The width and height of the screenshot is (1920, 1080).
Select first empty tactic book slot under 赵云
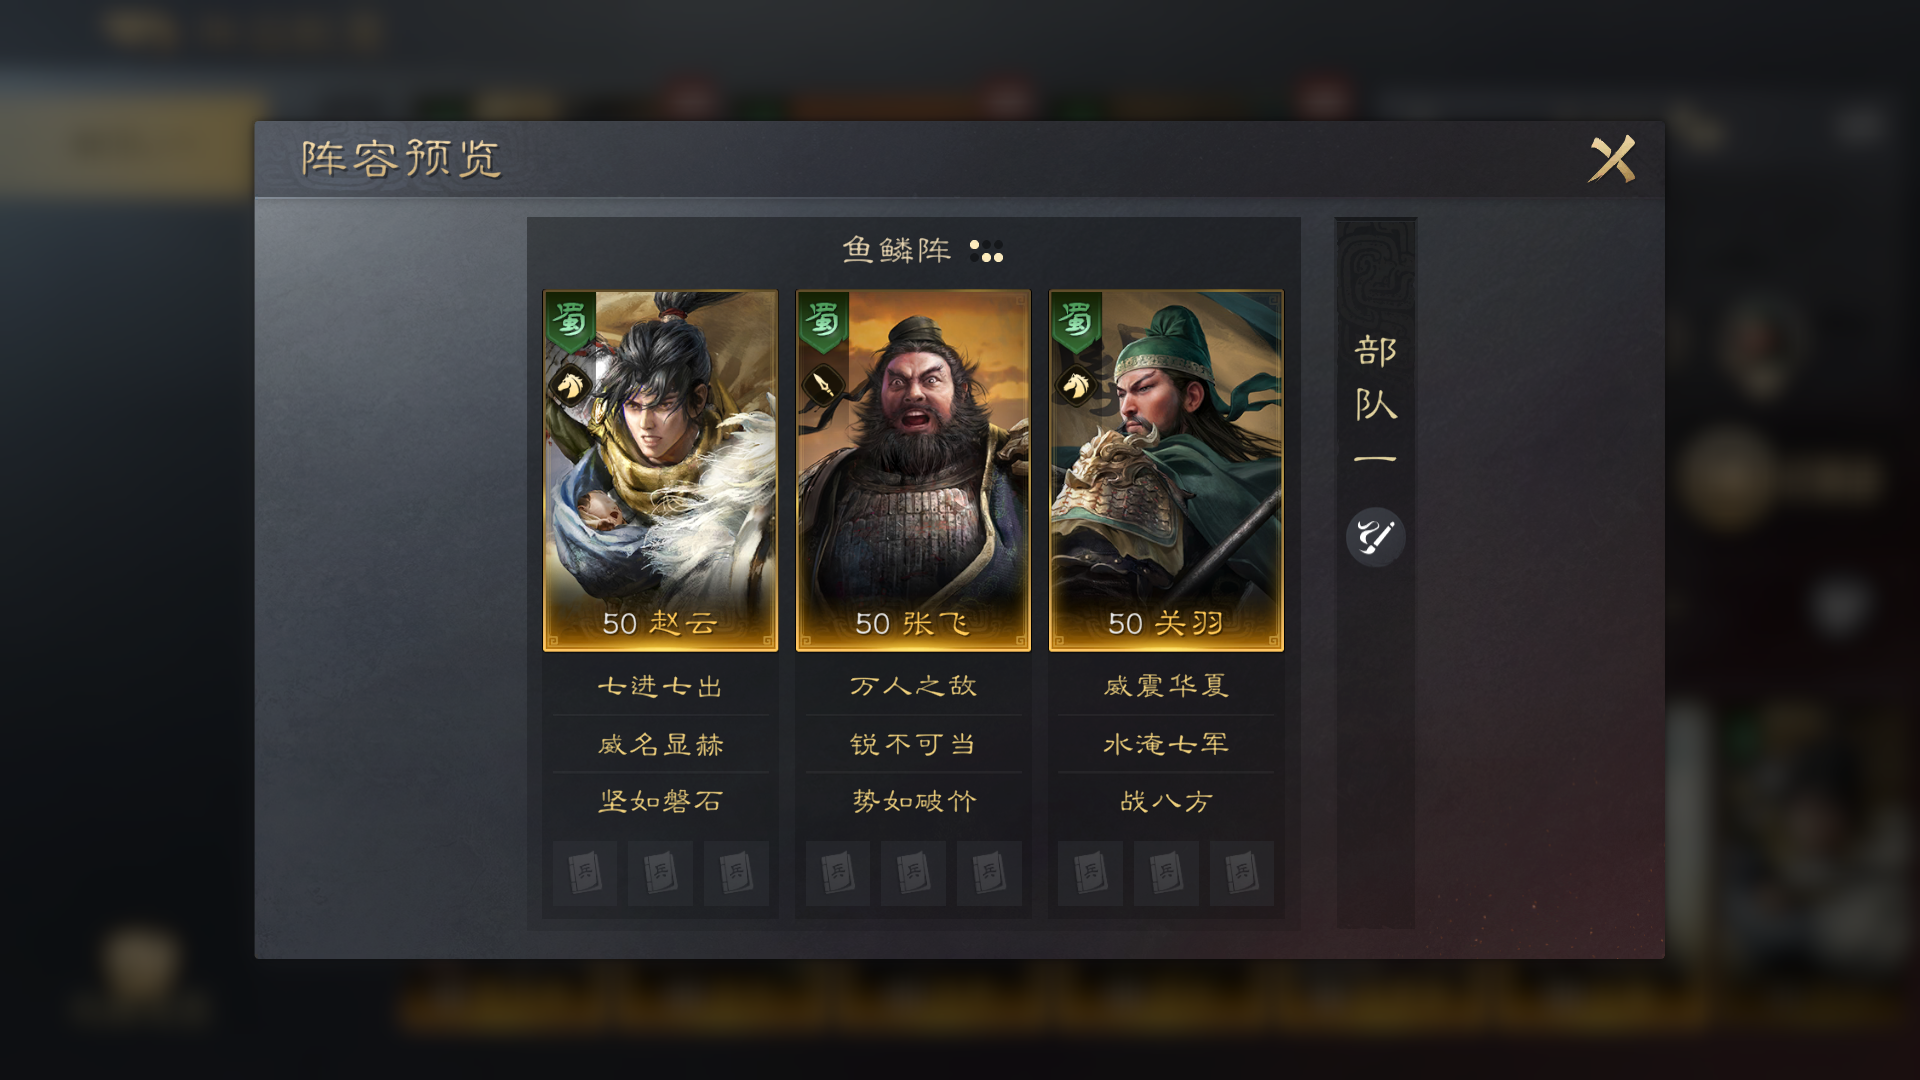pyautogui.click(x=585, y=873)
